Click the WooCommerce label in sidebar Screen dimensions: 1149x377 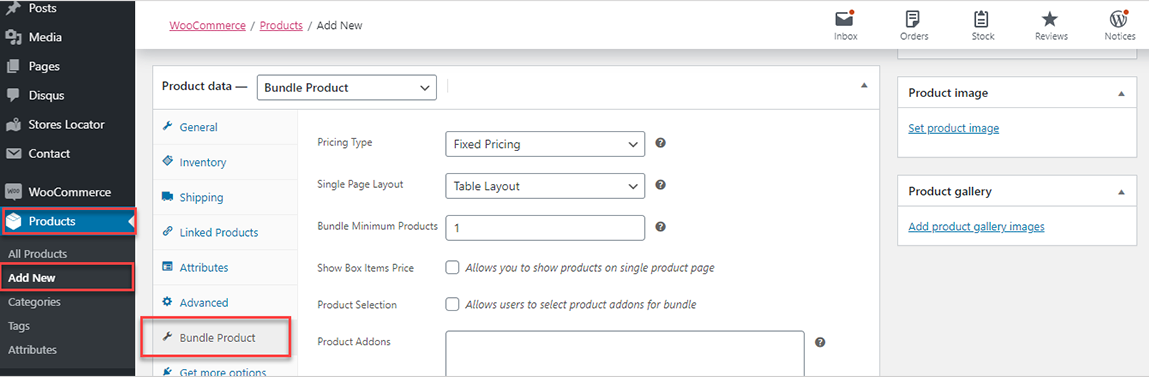[70, 192]
